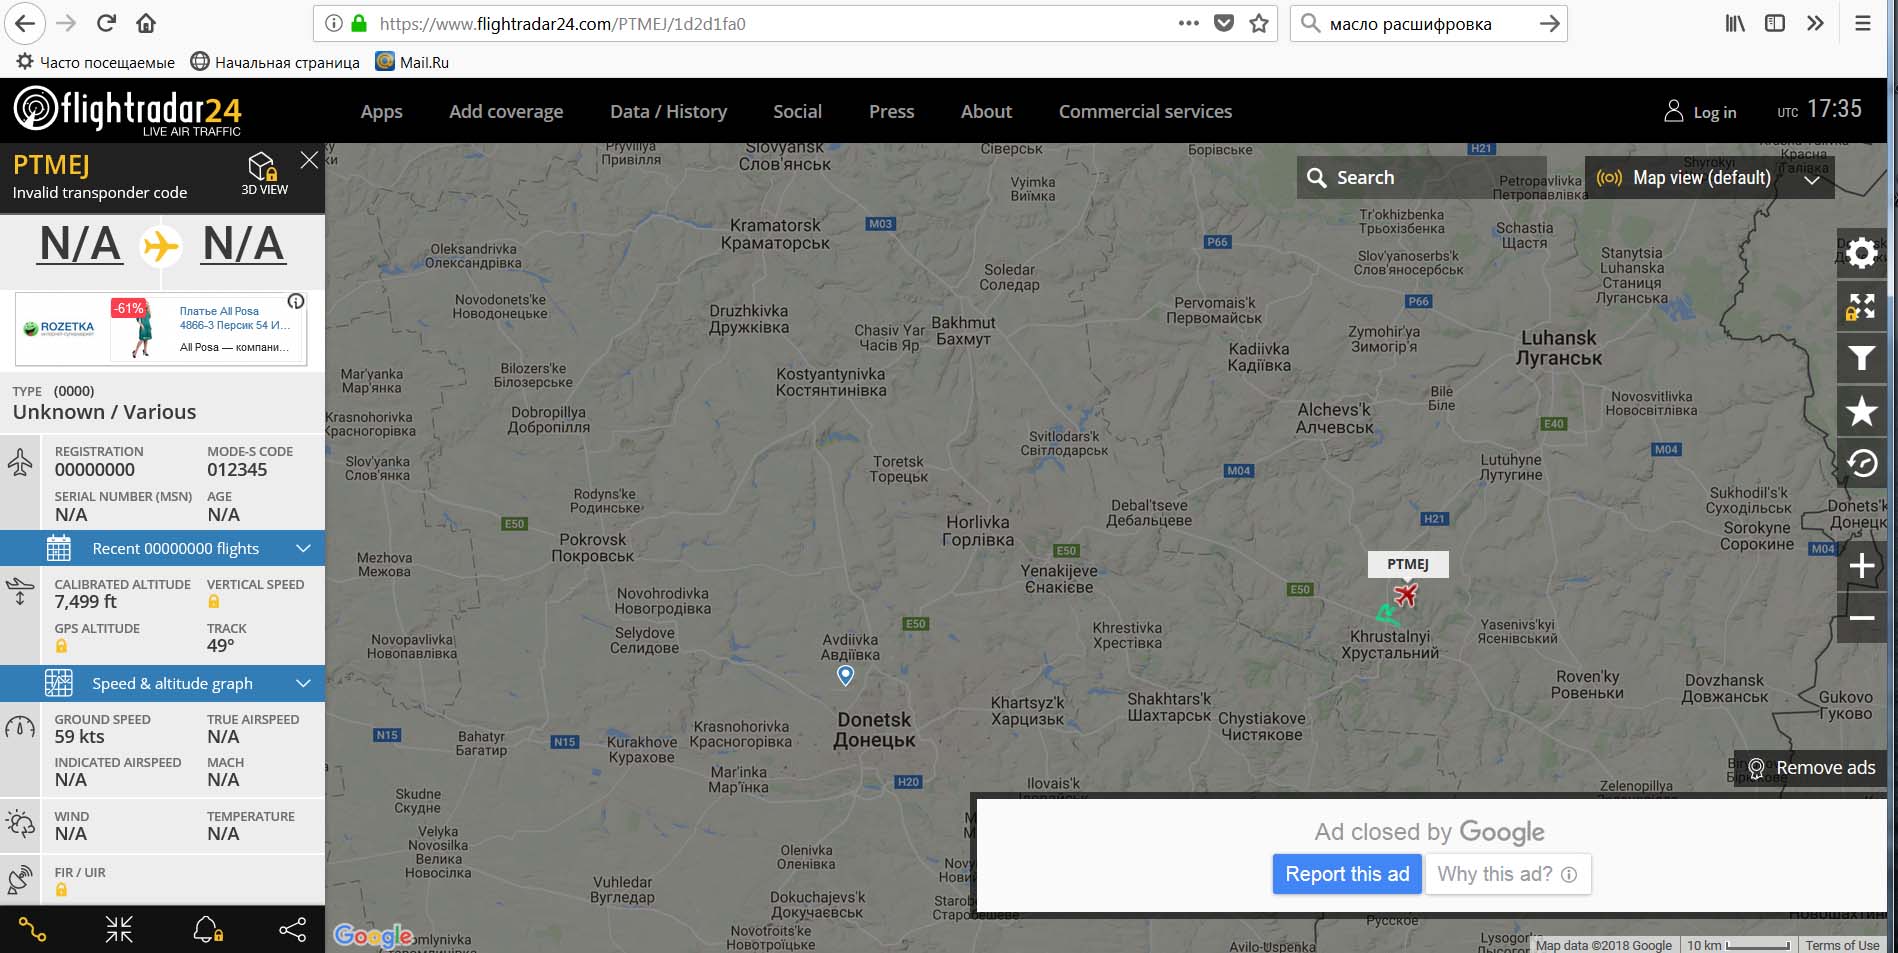1898x953 pixels.
Task: Center map on aircraft using arrows icon
Action: (119, 930)
